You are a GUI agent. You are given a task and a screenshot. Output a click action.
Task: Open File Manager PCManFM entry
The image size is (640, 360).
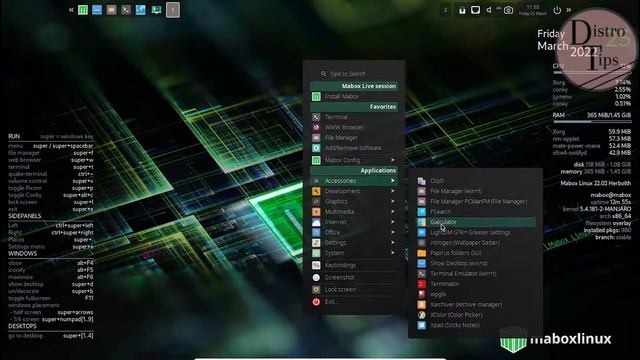476,201
